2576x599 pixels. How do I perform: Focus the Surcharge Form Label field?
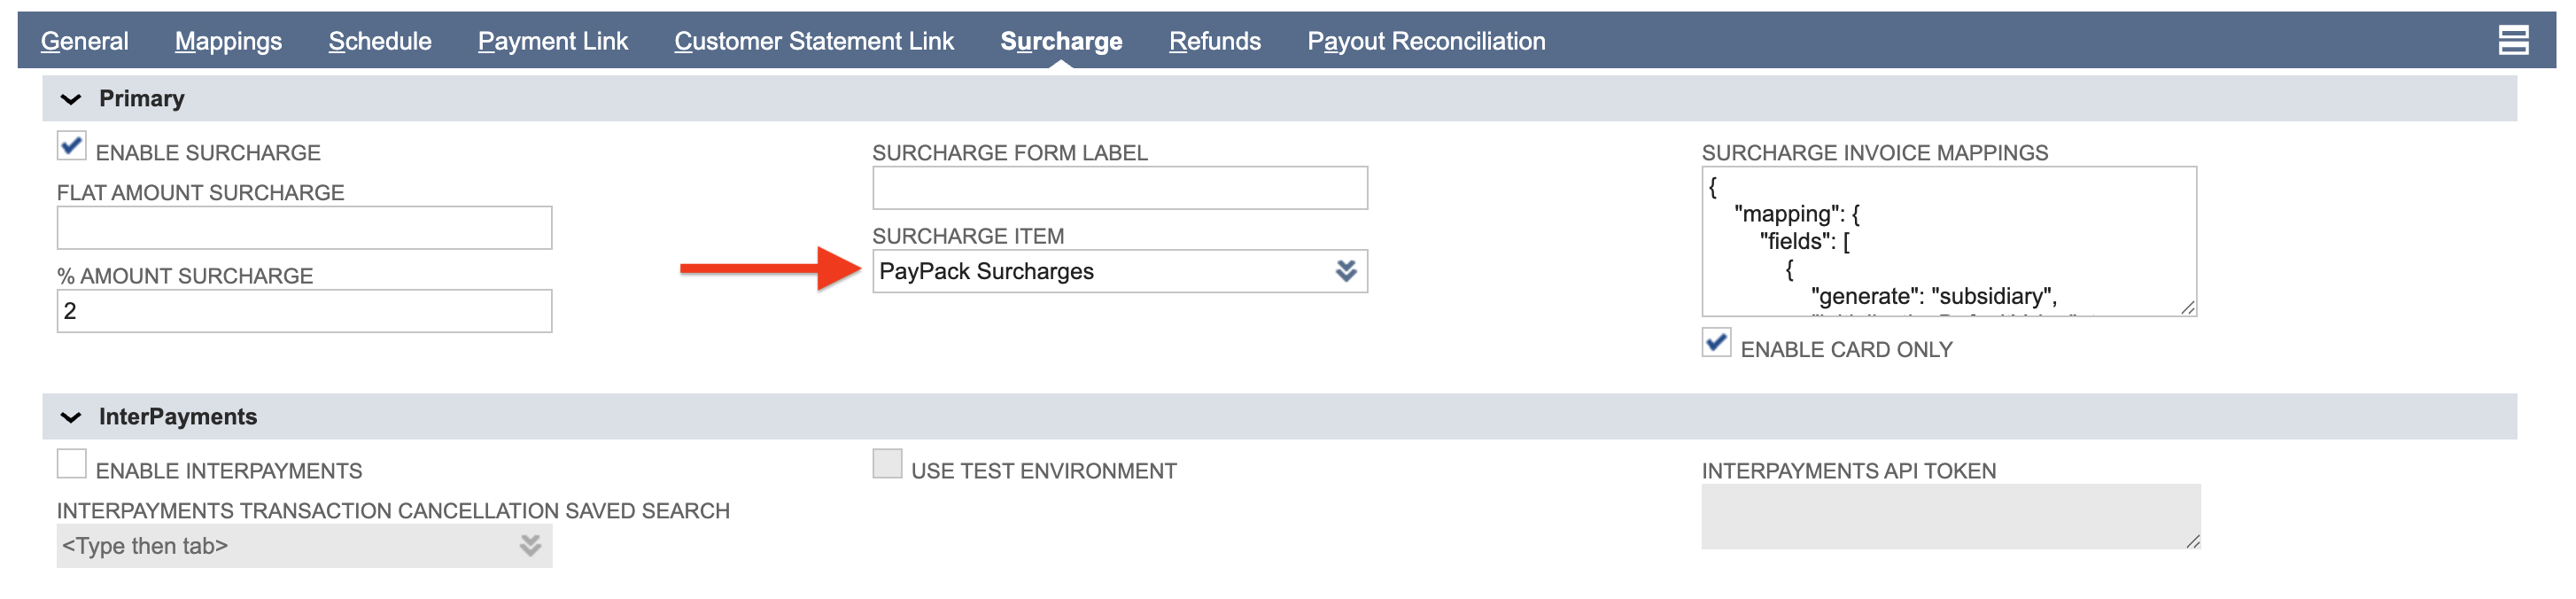(x=1119, y=188)
